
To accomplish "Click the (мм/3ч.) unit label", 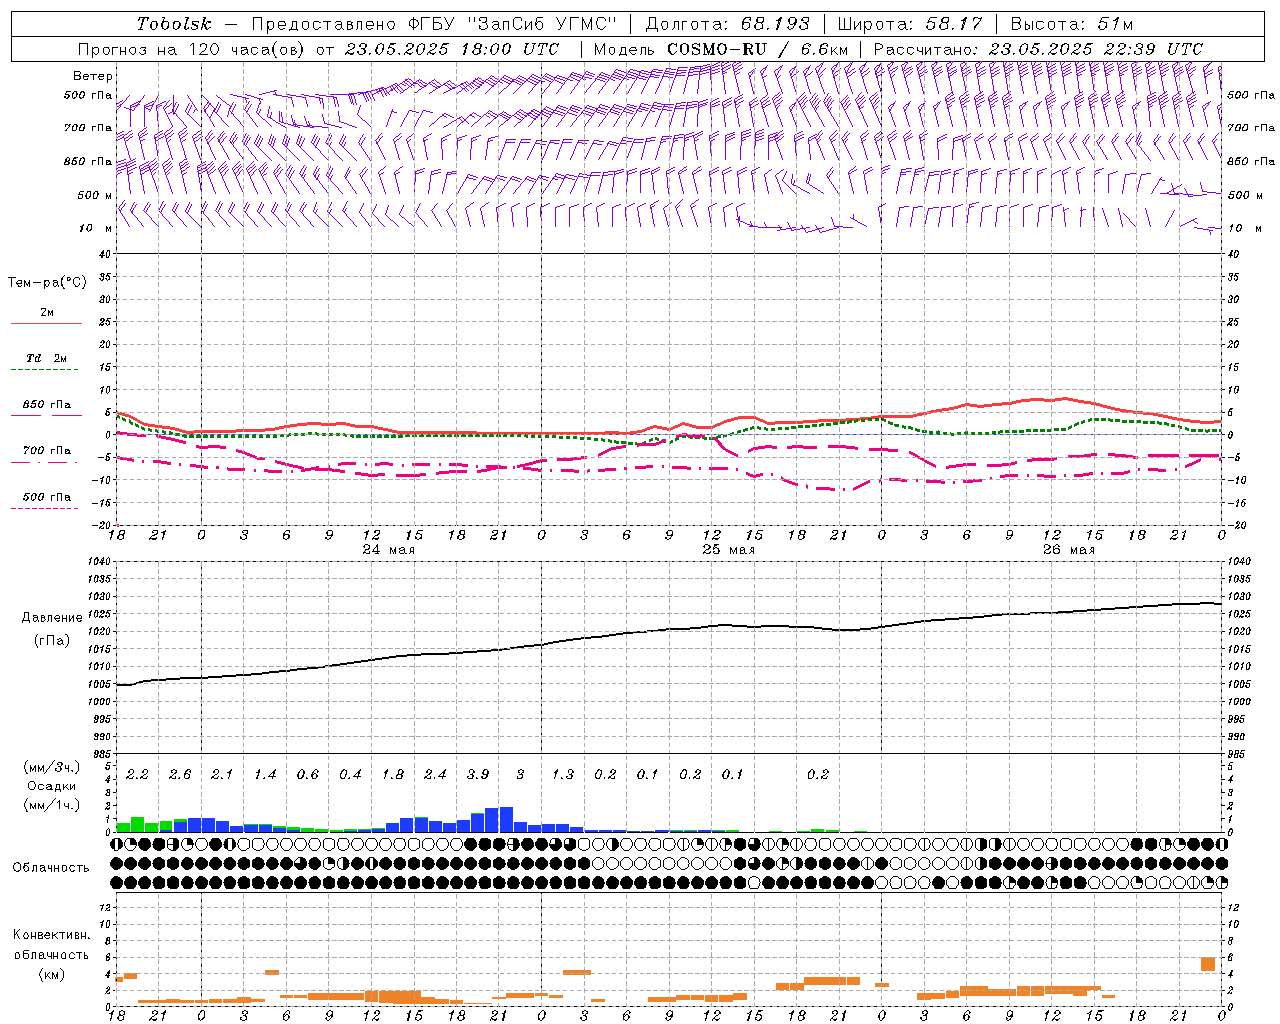I will [52, 768].
